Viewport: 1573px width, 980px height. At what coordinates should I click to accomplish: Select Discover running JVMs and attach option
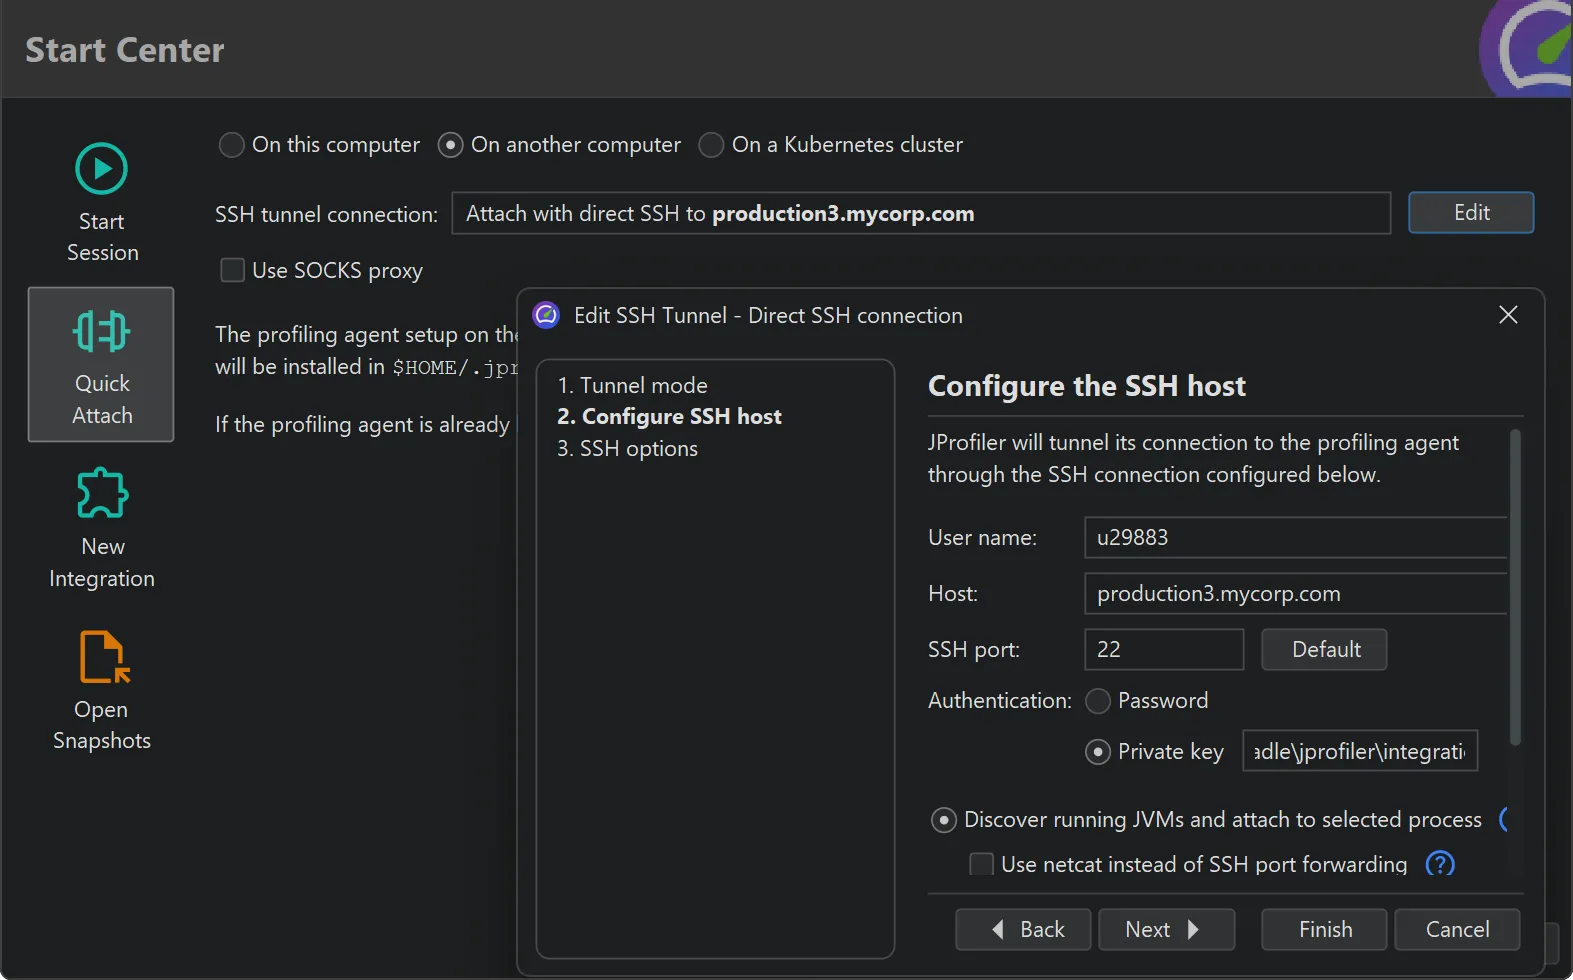tap(1207, 820)
